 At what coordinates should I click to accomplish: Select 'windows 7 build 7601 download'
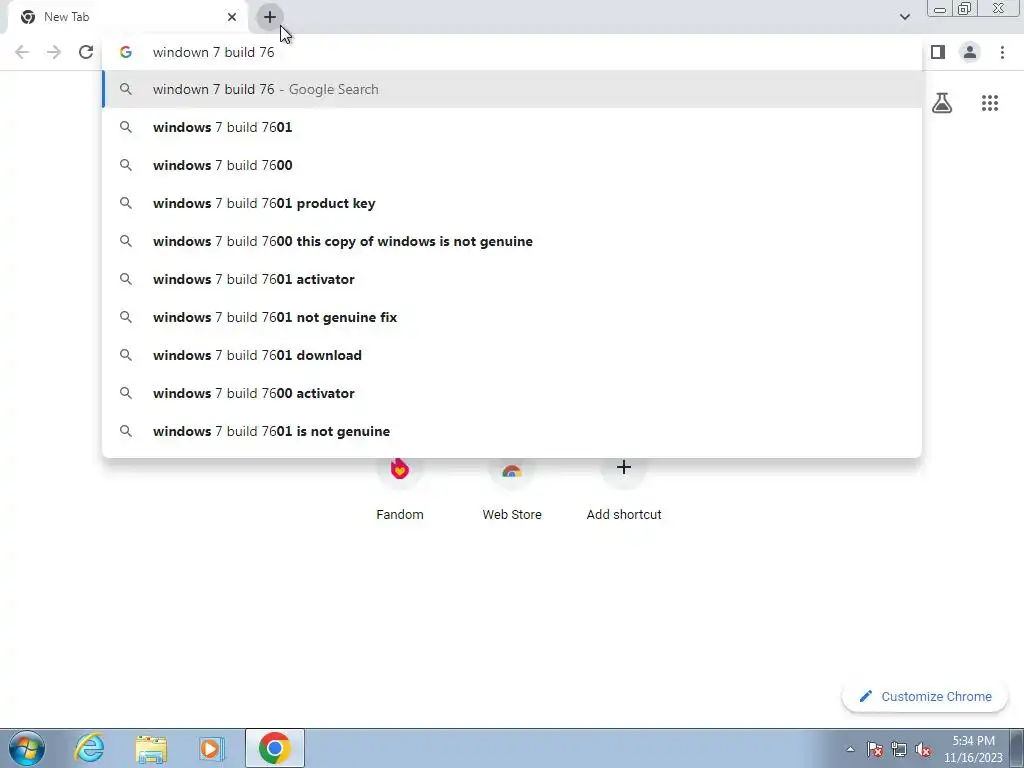[512, 355]
